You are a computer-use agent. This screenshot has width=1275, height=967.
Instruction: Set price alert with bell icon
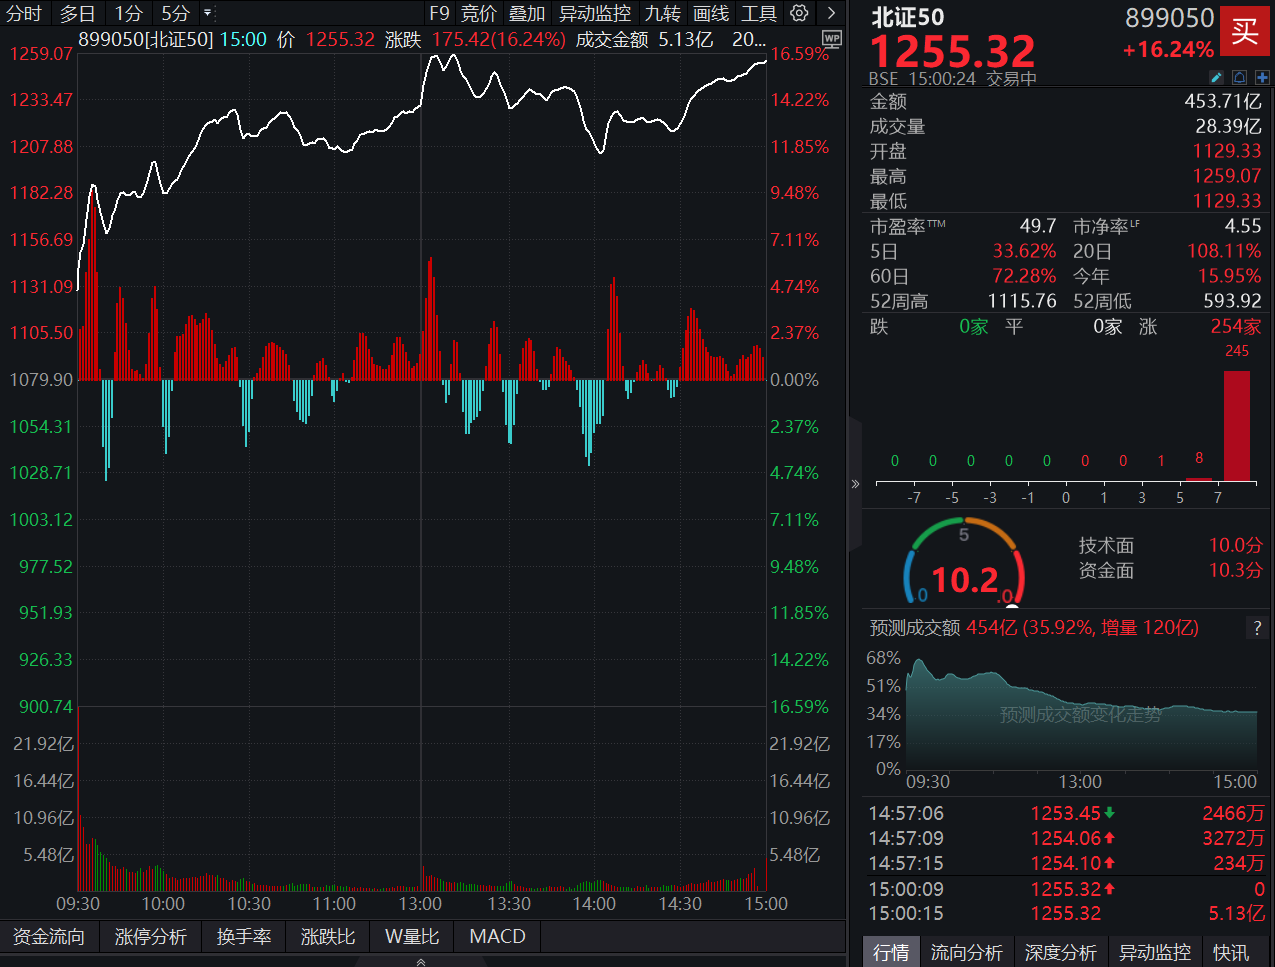coord(1240,77)
